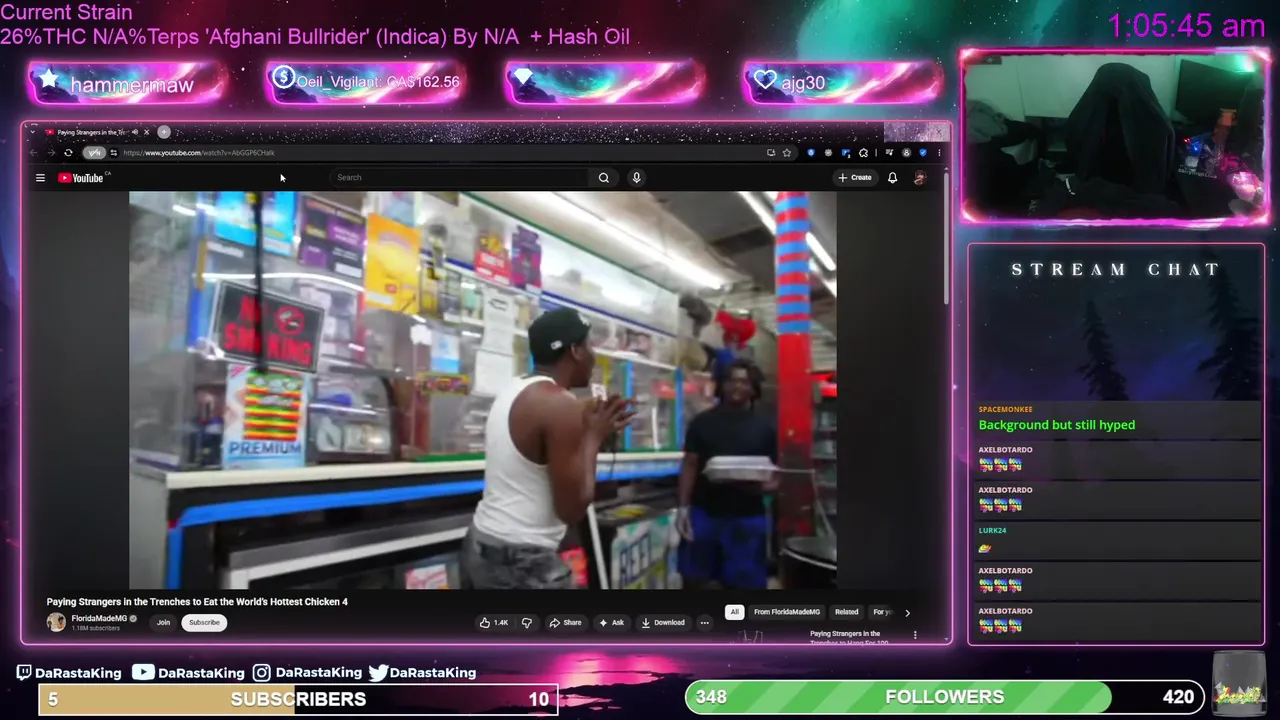Click the Twitch DaRastaKing handle
The width and height of the screenshot is (1280, 720).
69,673
